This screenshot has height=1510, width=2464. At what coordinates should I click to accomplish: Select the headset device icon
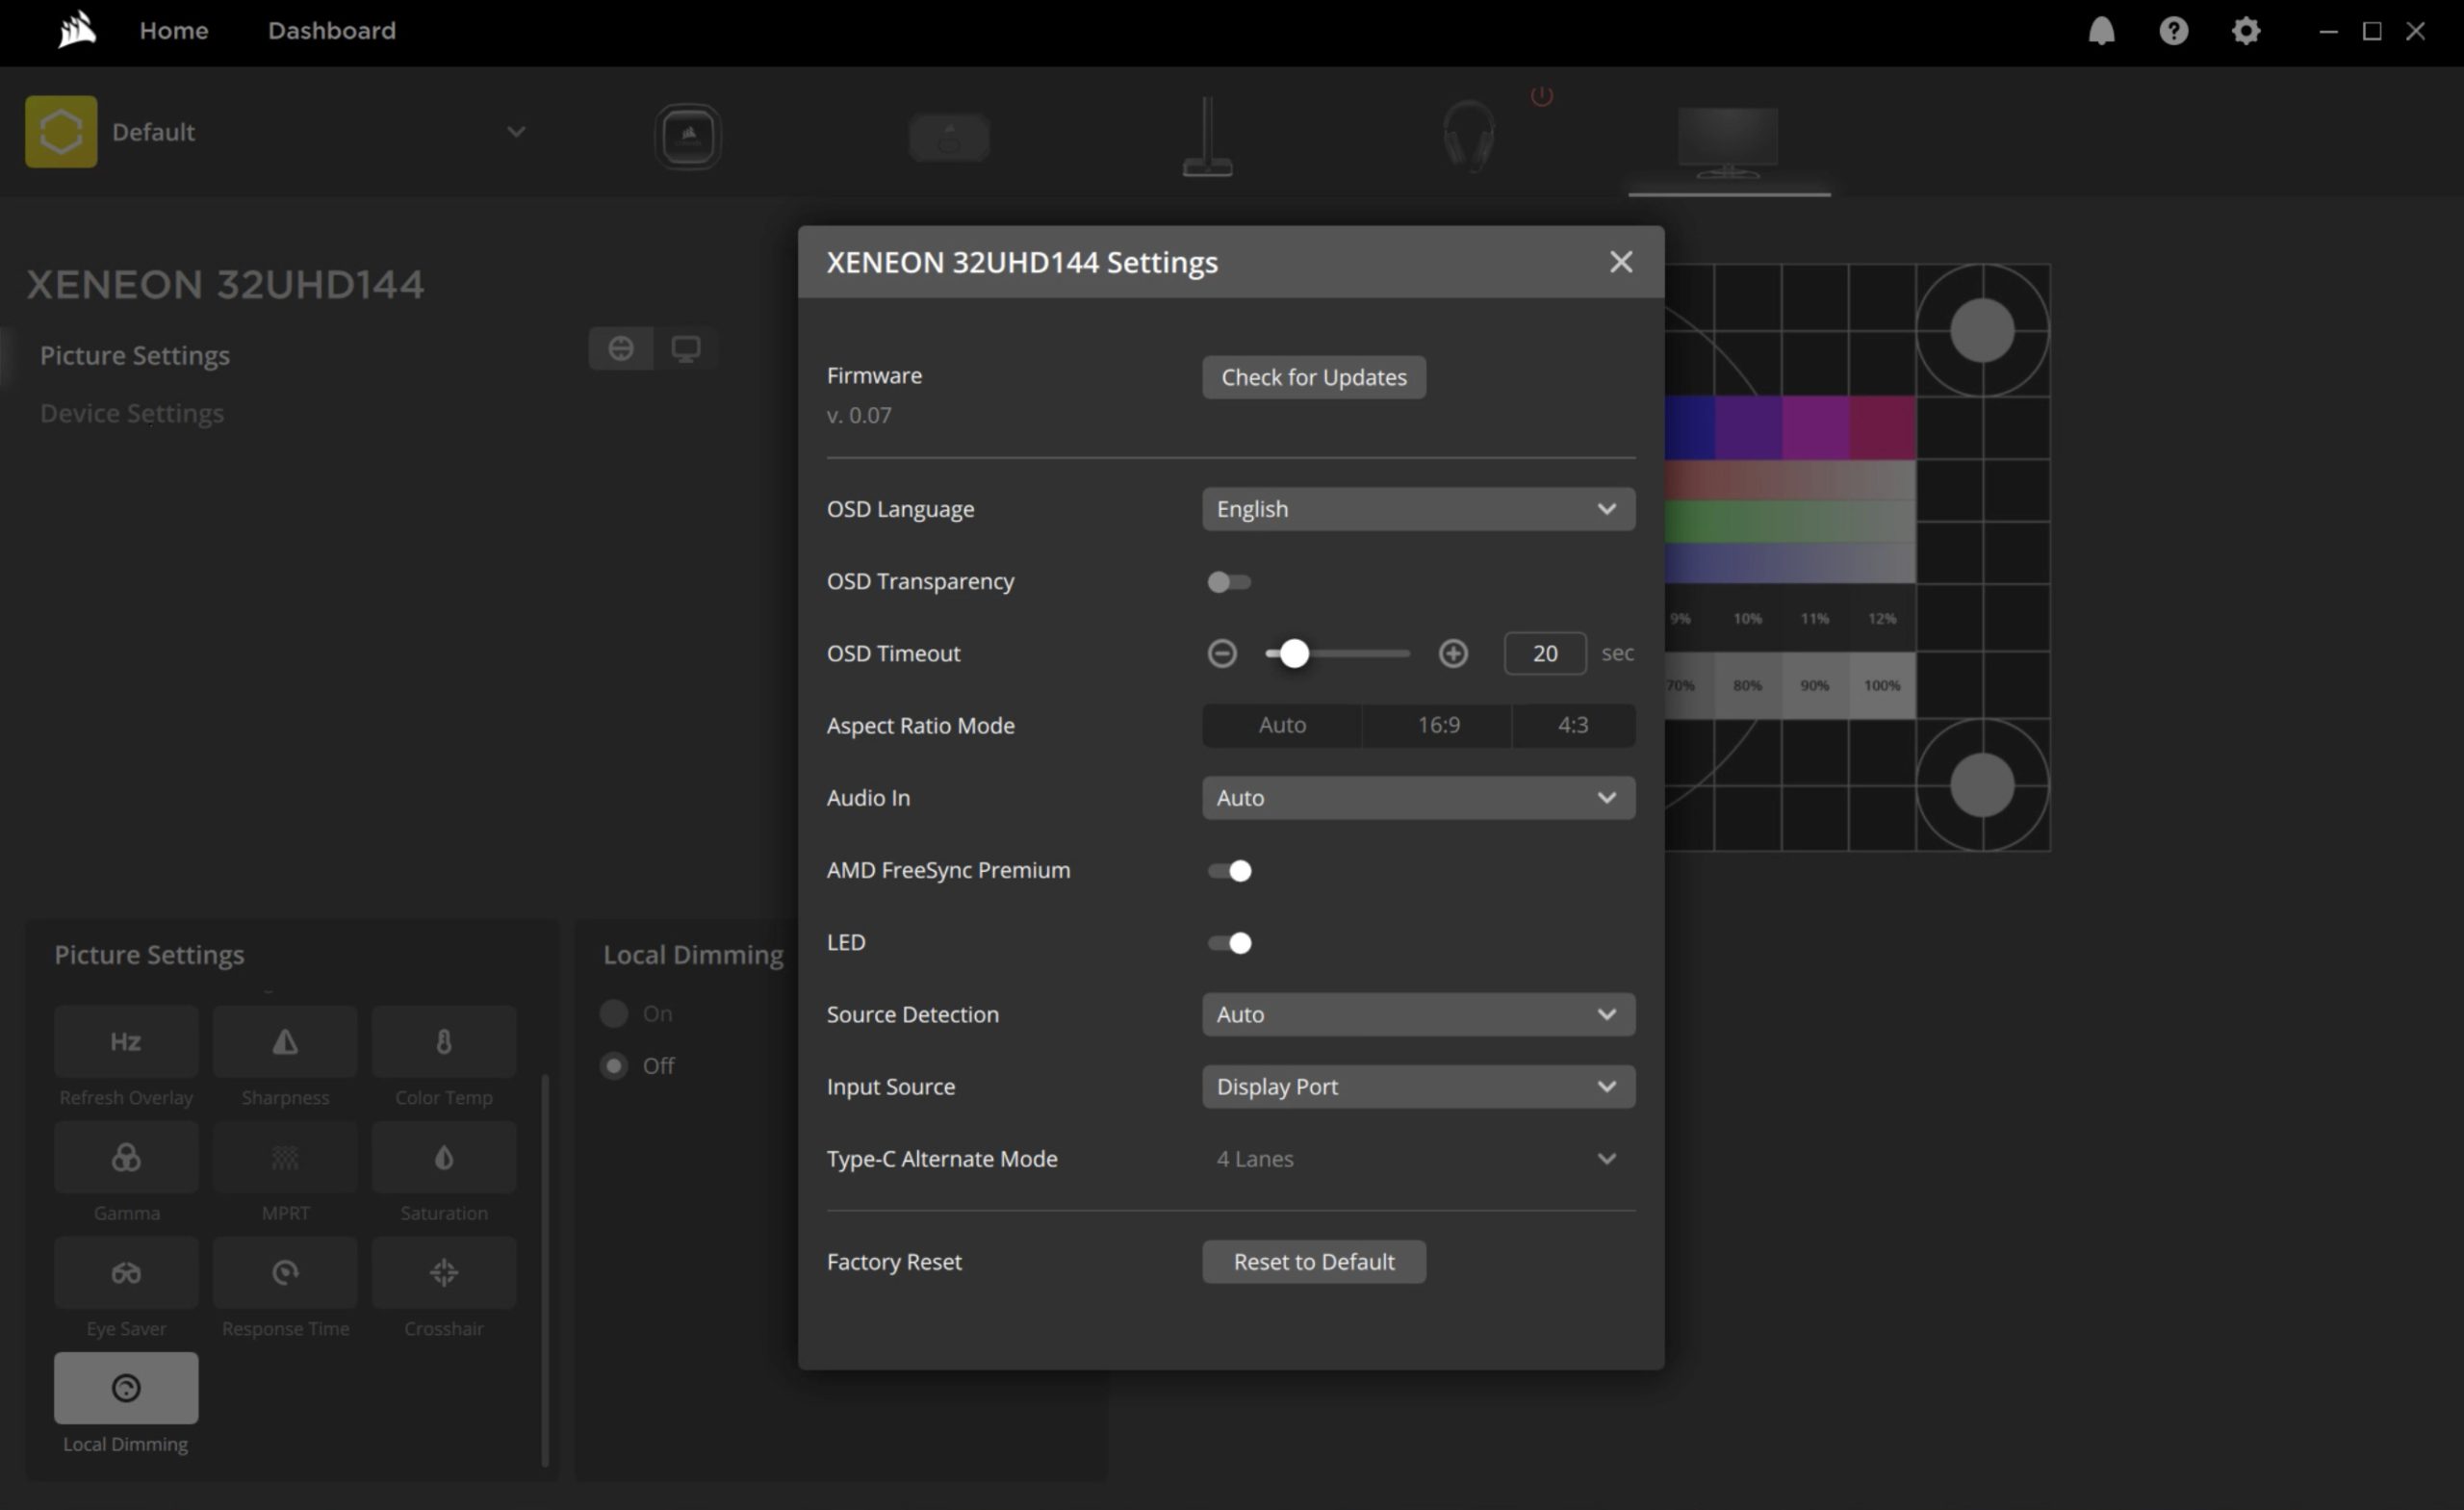point(1468,136)
